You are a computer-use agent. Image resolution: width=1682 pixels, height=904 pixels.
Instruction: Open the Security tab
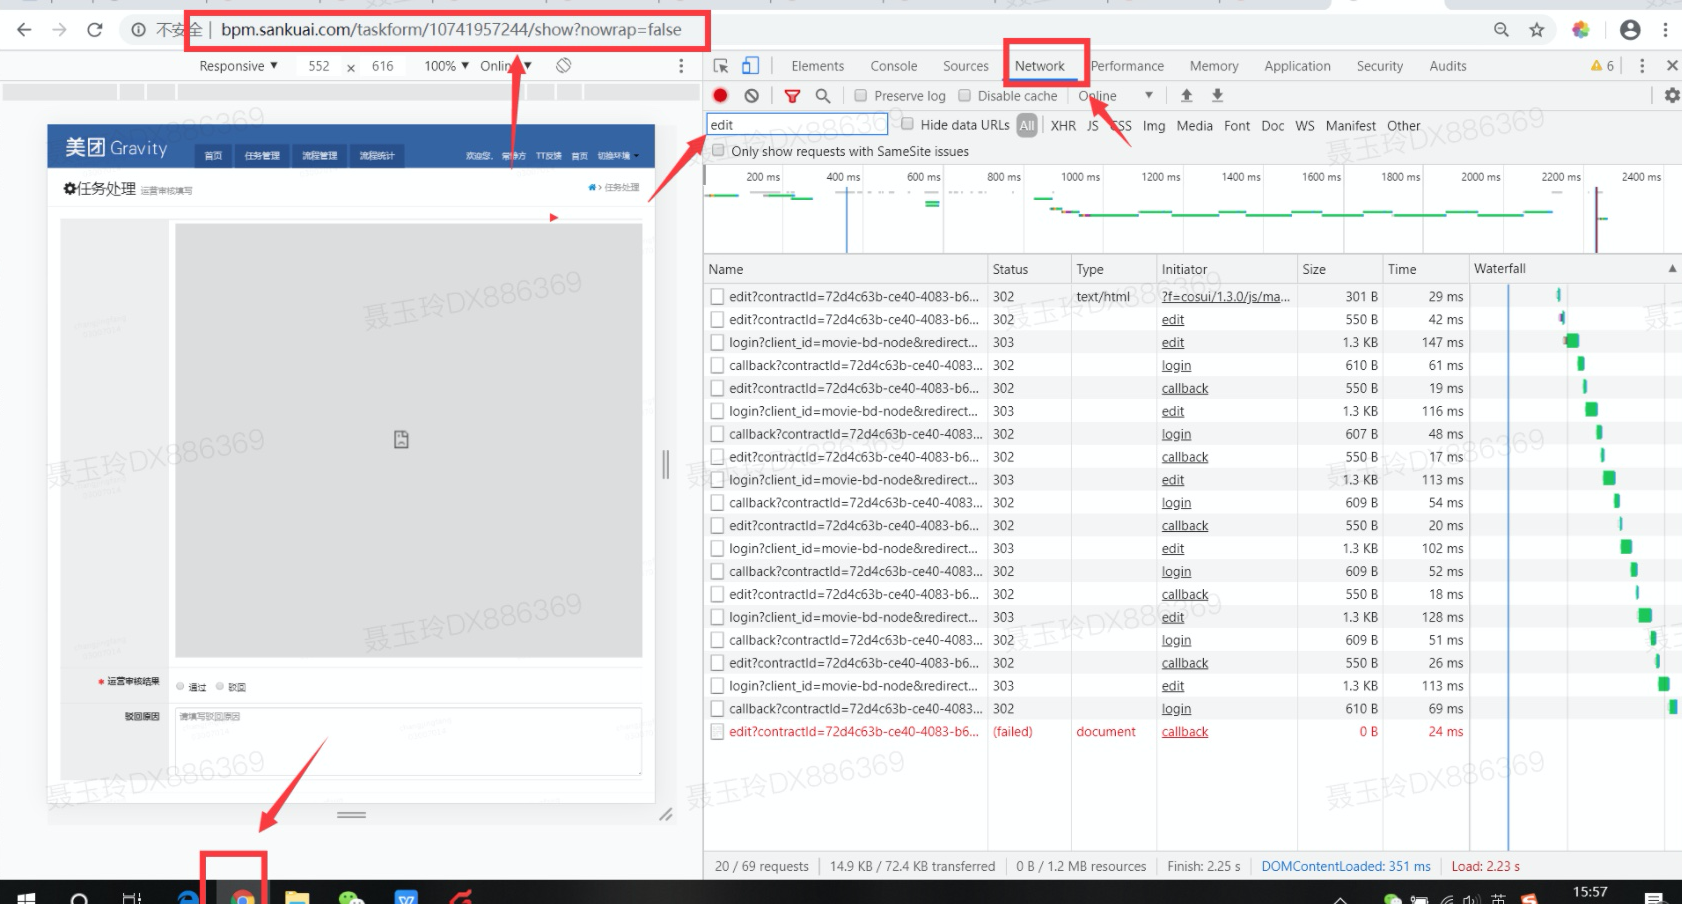click(x=1379, y=66)
